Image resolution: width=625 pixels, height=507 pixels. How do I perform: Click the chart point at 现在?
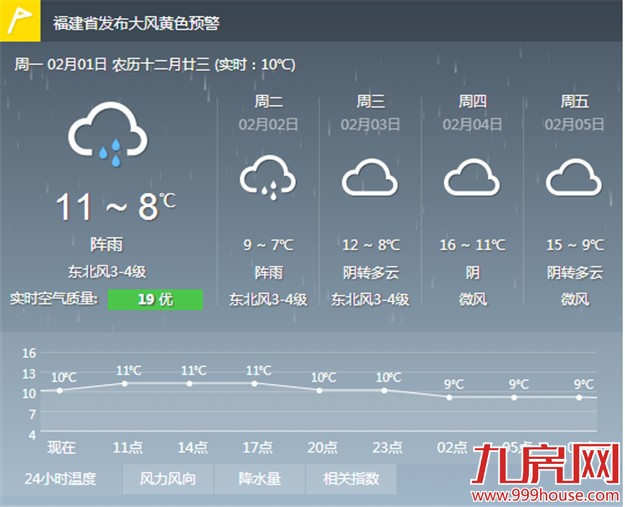(x=60, y=391)
